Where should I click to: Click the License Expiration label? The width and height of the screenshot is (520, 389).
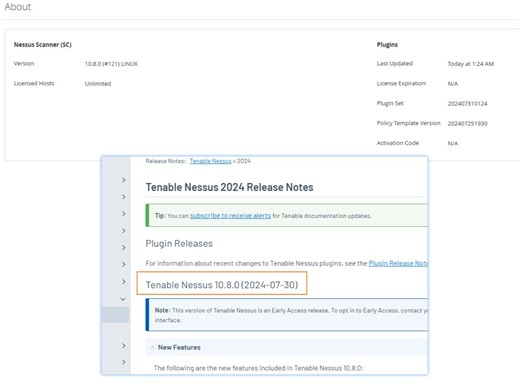pyautogui.click(x=401, y=84)
